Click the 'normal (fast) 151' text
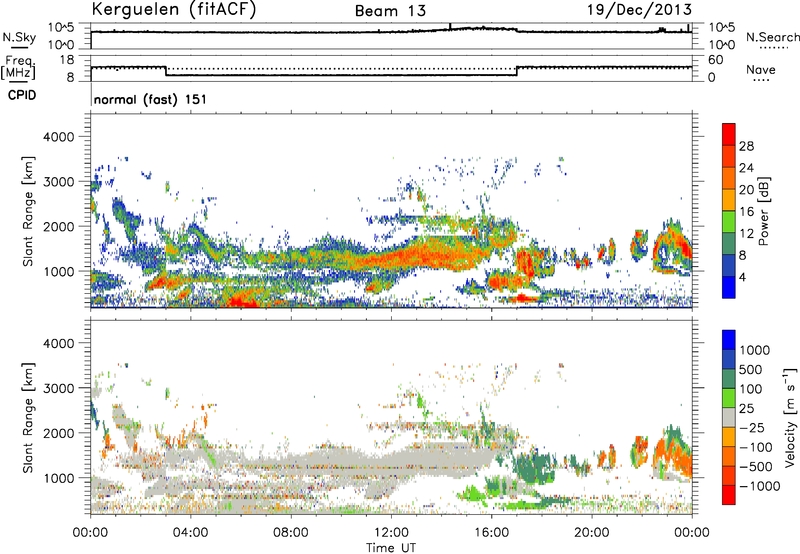Screen dimensions: 800x554 tap(151, 99)
